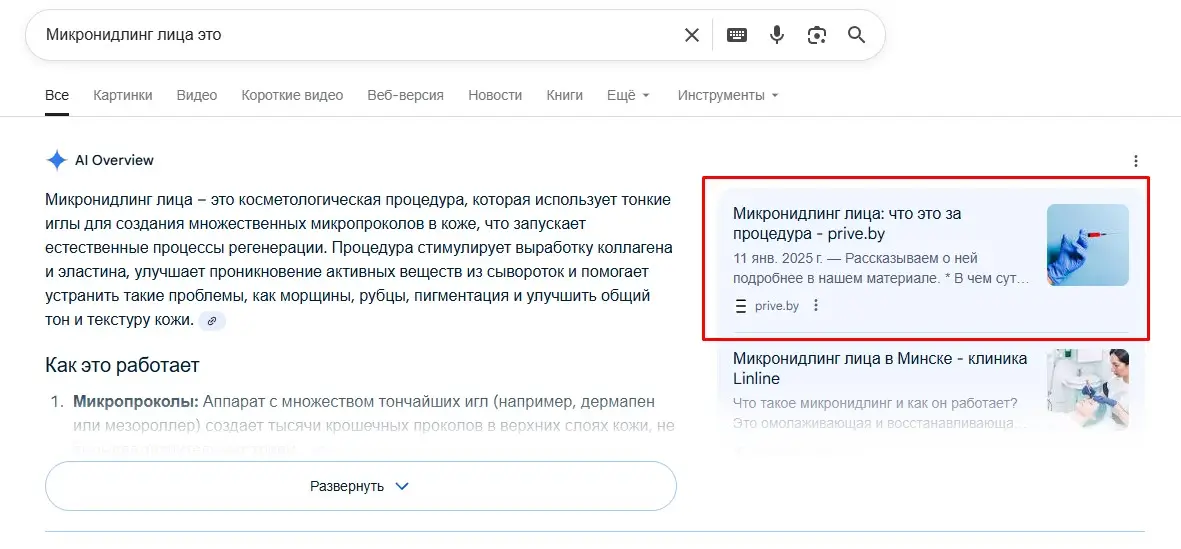Image resolution: width=1181 pixels, height=549 pixels.
Task: Switch to the Картинки tab
Action: click(x=123, y=95)
